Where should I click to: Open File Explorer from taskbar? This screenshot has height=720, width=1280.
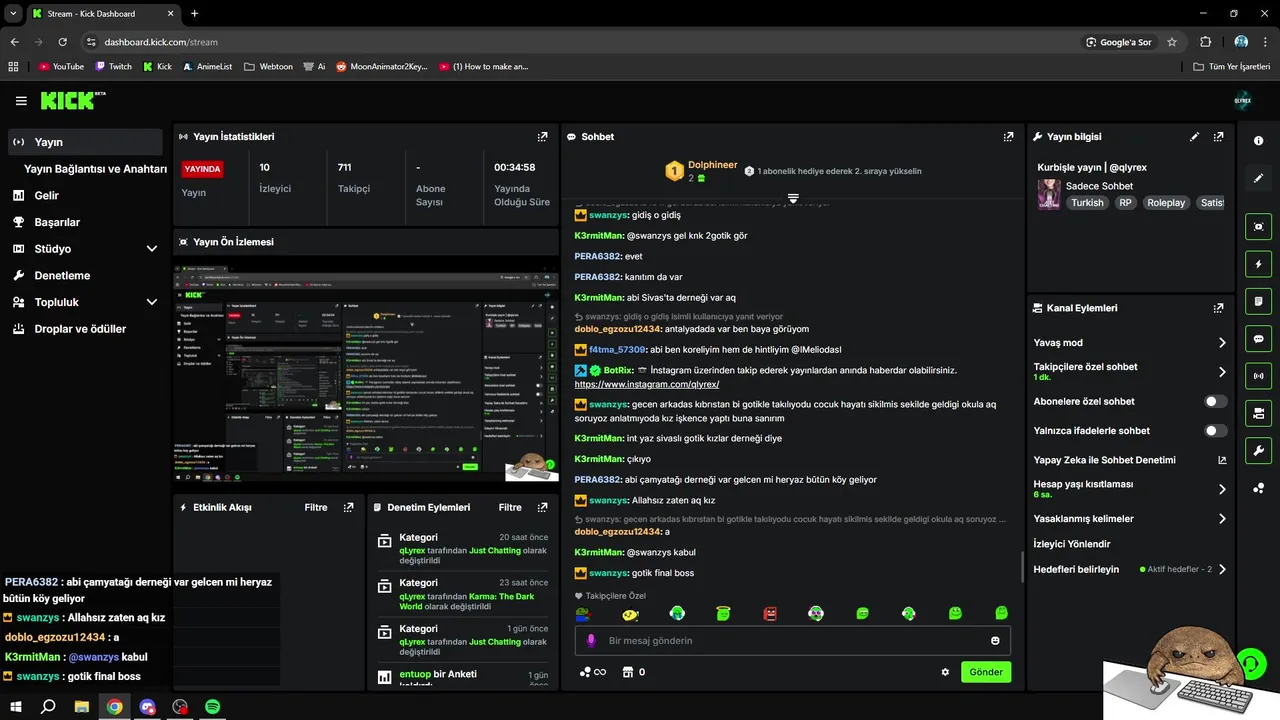point(82,706)
